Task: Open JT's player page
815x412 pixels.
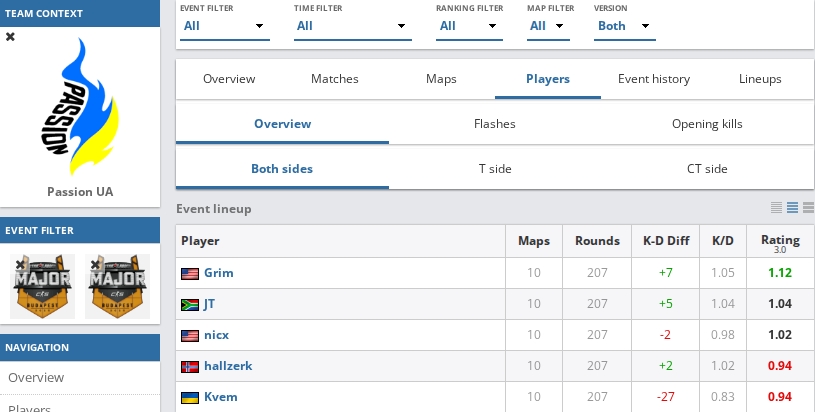Action: coord(209,304)
